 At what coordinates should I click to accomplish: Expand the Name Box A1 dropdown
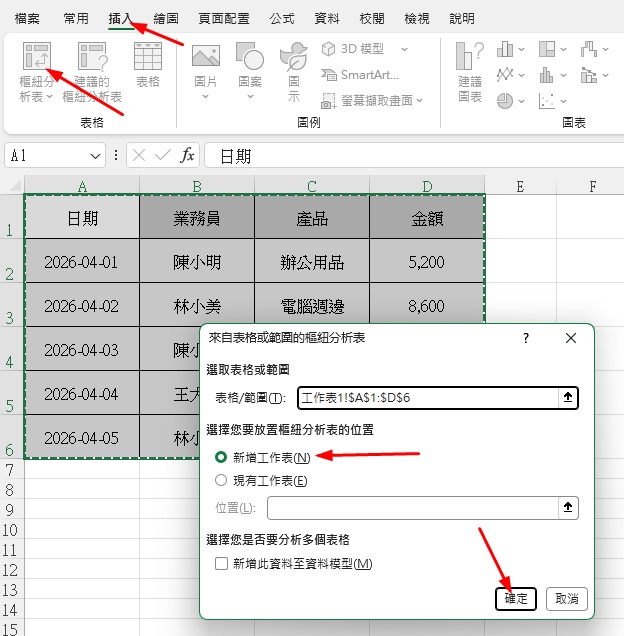(x=95, y=156)
